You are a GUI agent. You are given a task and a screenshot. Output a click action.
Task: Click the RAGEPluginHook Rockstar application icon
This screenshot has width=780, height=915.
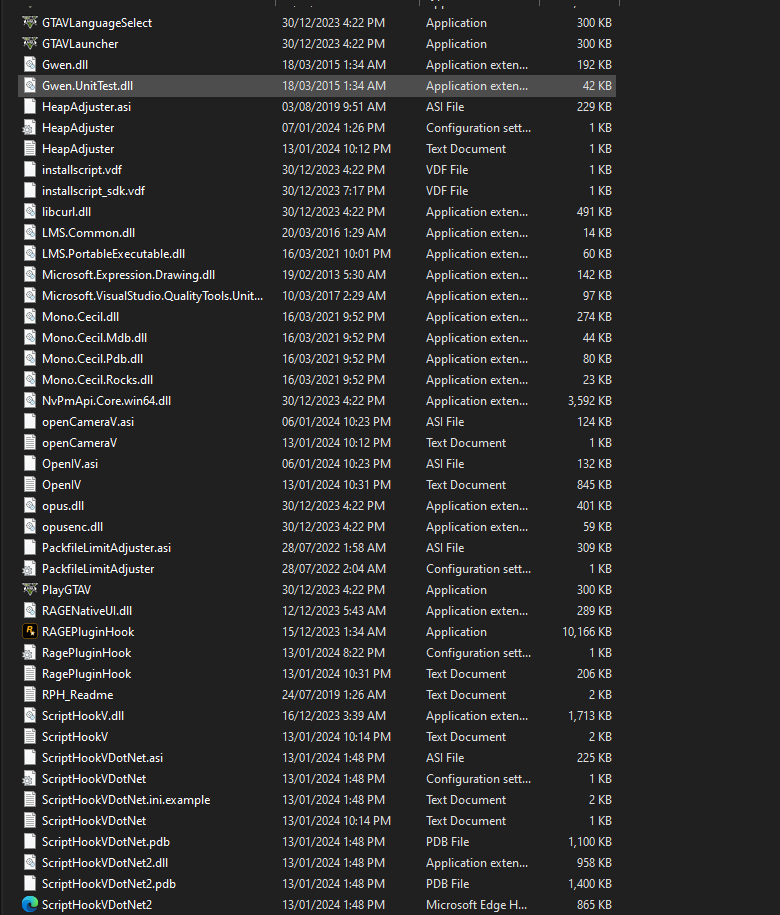pos(30,631)
